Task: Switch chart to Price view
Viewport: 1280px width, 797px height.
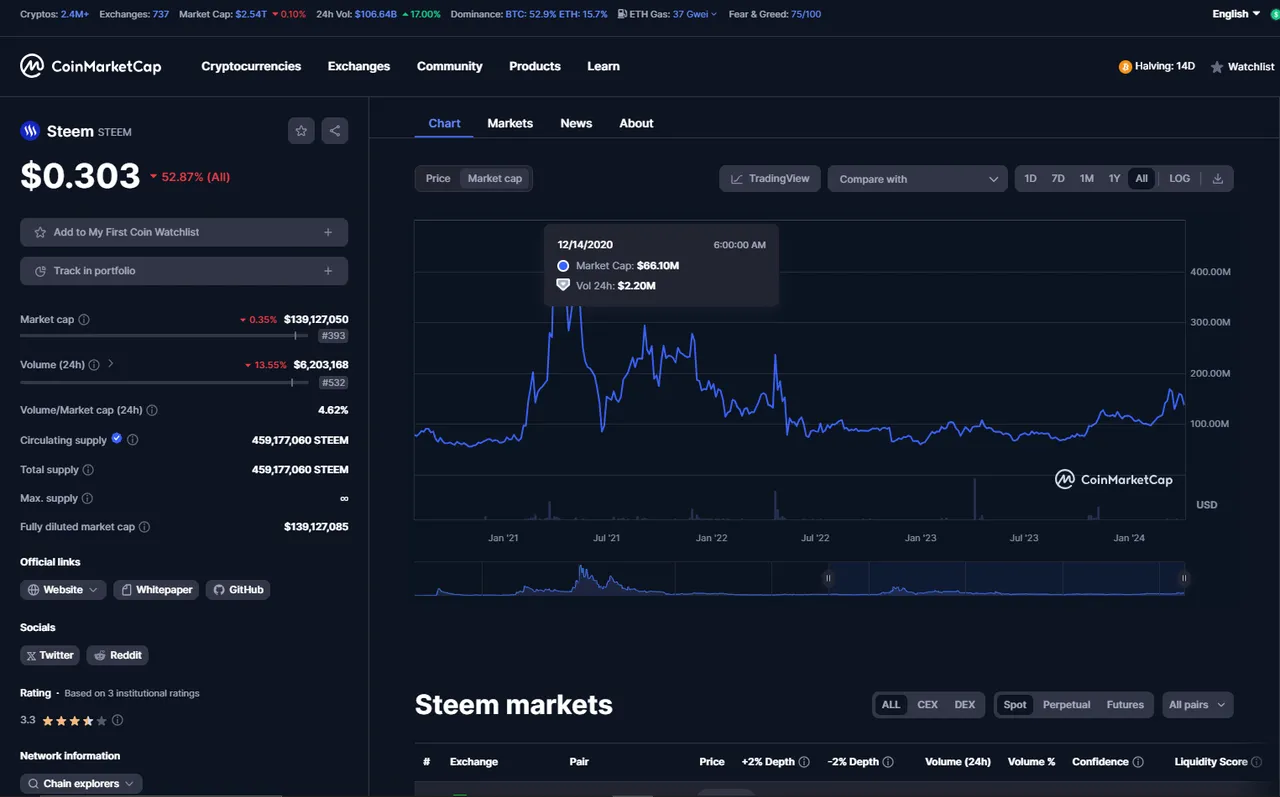Action: click(x=438, y=179)
